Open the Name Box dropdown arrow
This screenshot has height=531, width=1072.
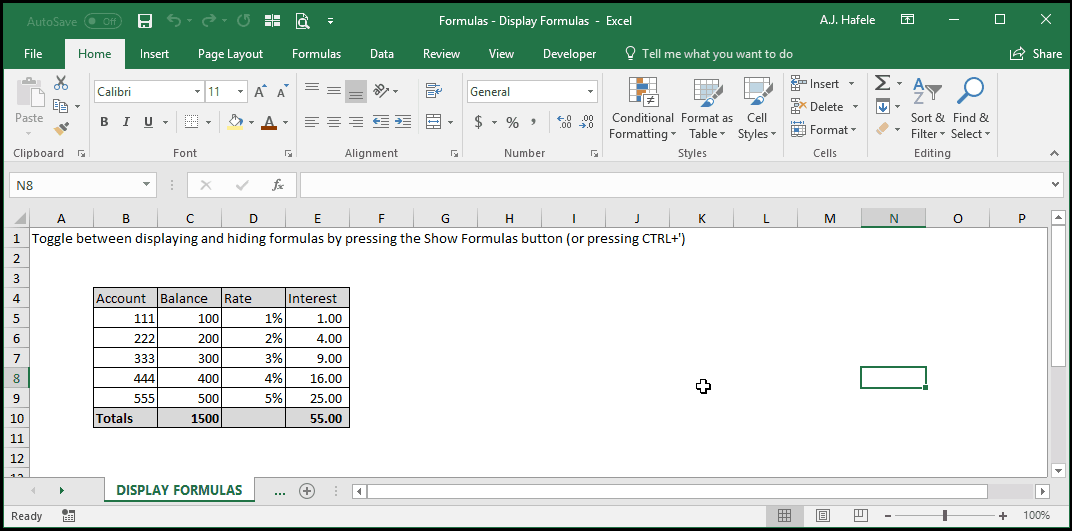[x=146, y=185]
